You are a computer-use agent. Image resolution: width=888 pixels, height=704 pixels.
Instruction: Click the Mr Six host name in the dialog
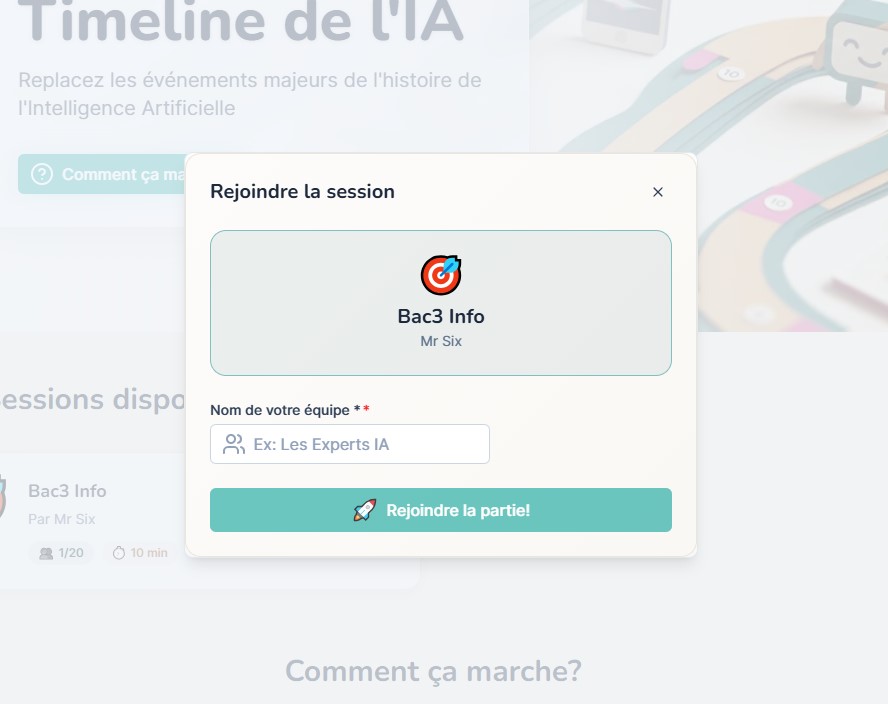(441, 341)
